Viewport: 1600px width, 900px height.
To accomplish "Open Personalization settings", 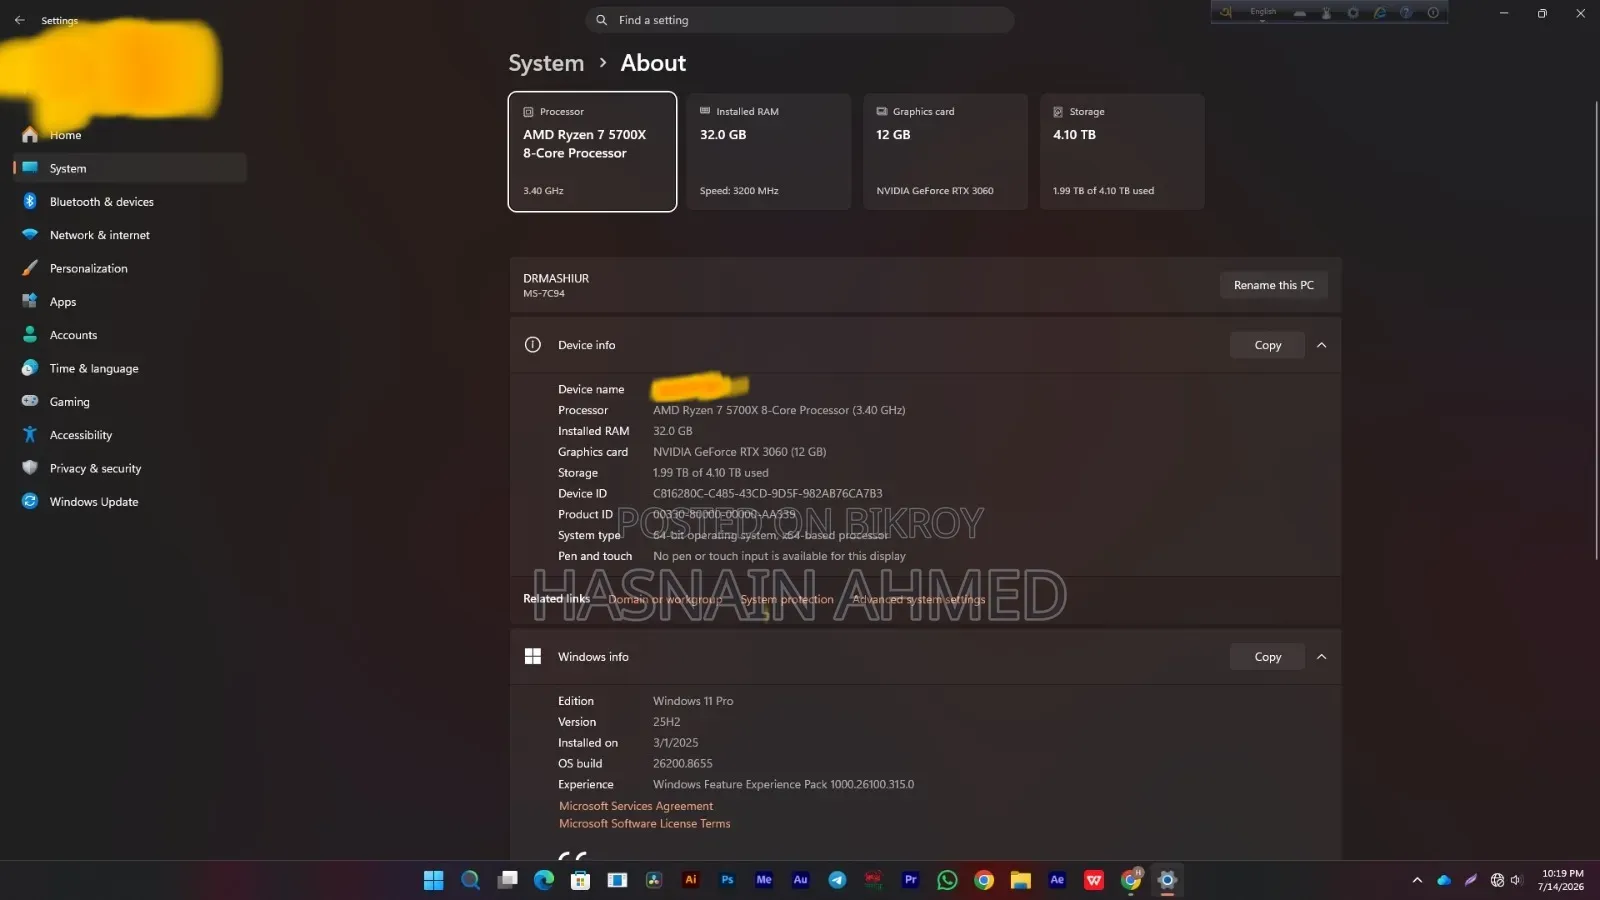I will [130, 268].
